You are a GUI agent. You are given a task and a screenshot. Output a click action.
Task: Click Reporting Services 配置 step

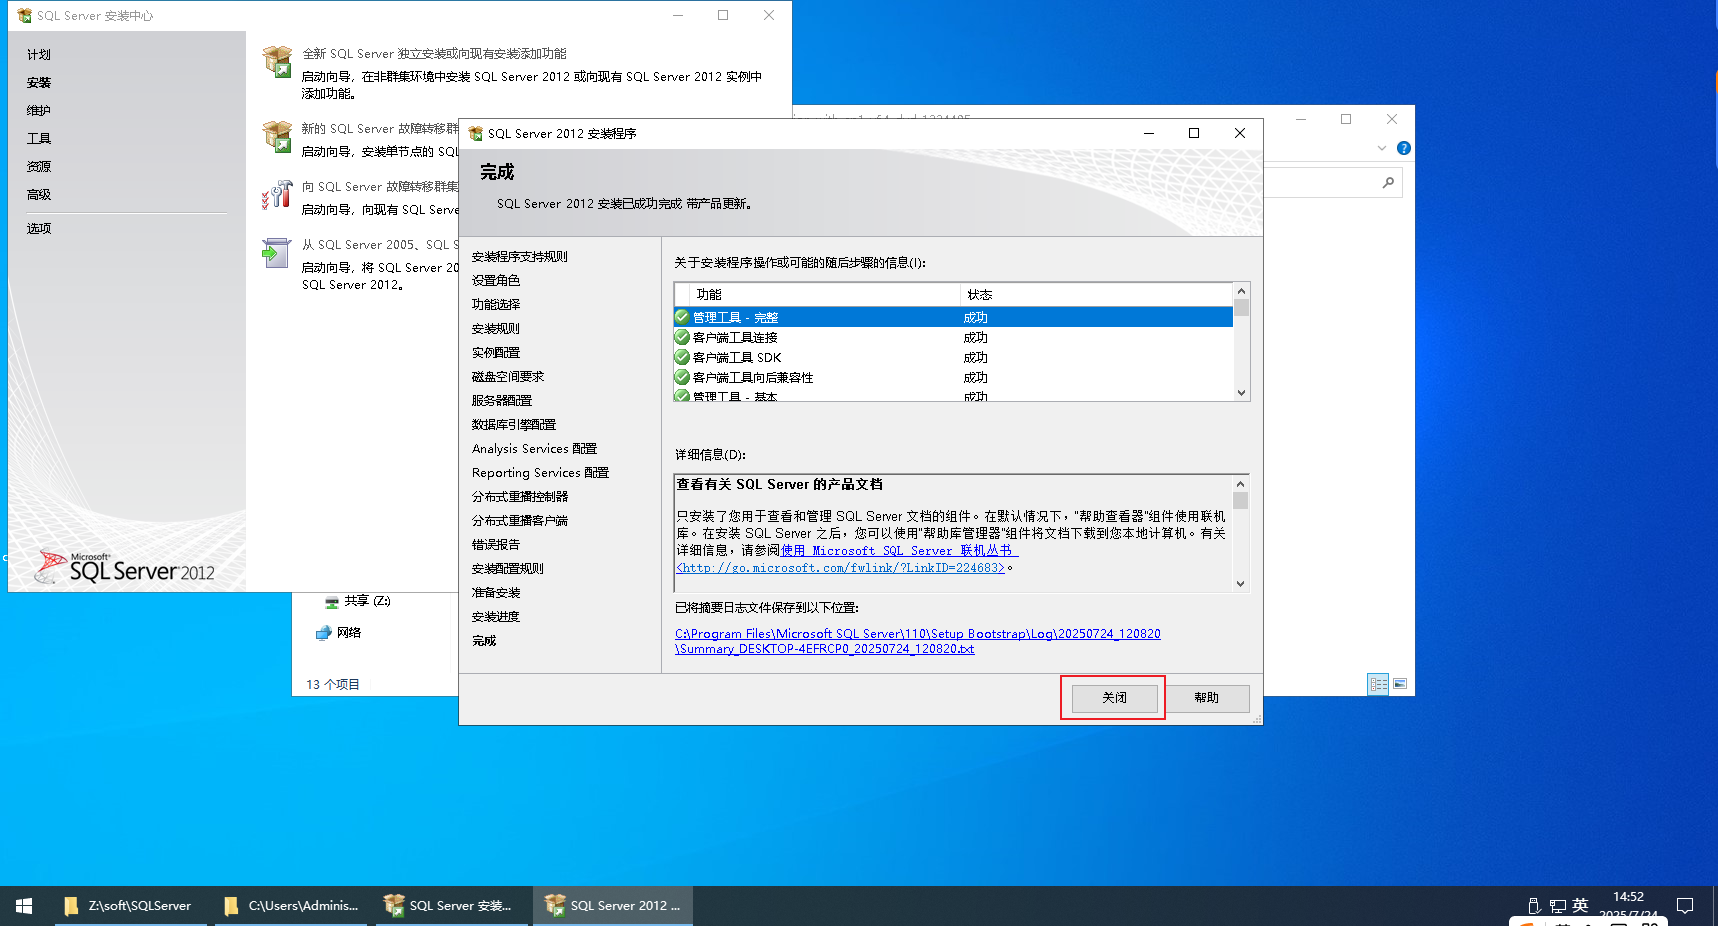click(x=541, y=473)
